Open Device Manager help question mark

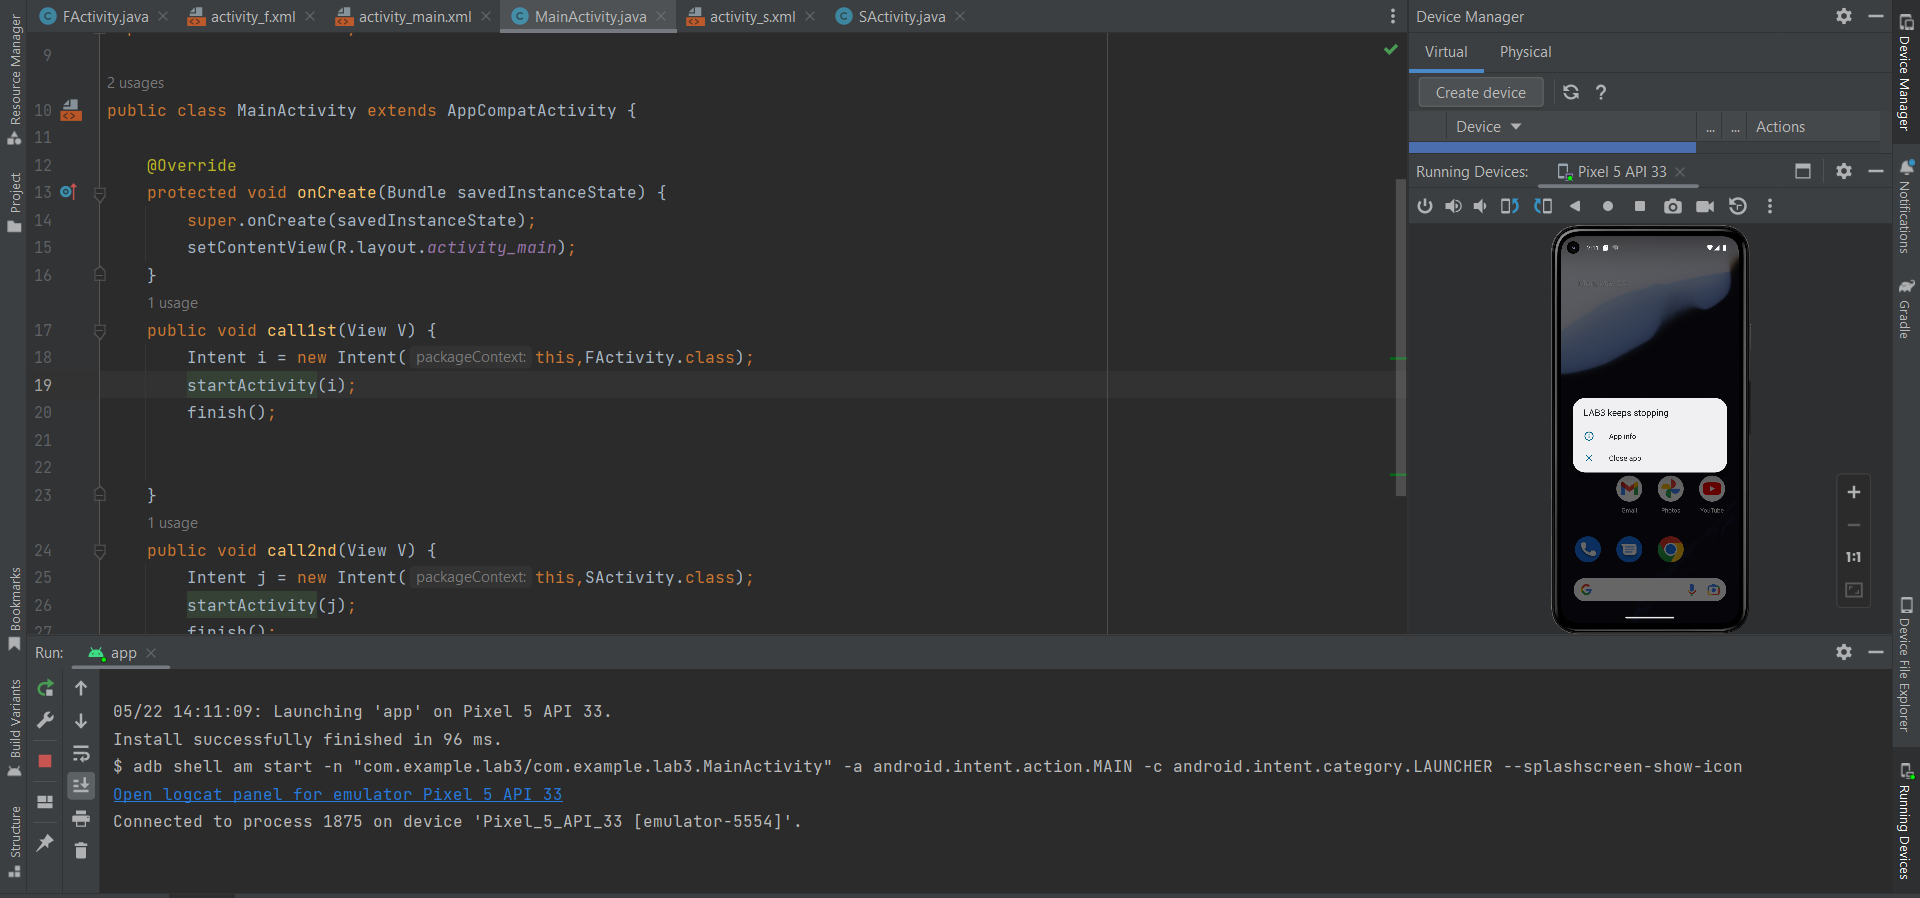click(x=1601, y=92)
